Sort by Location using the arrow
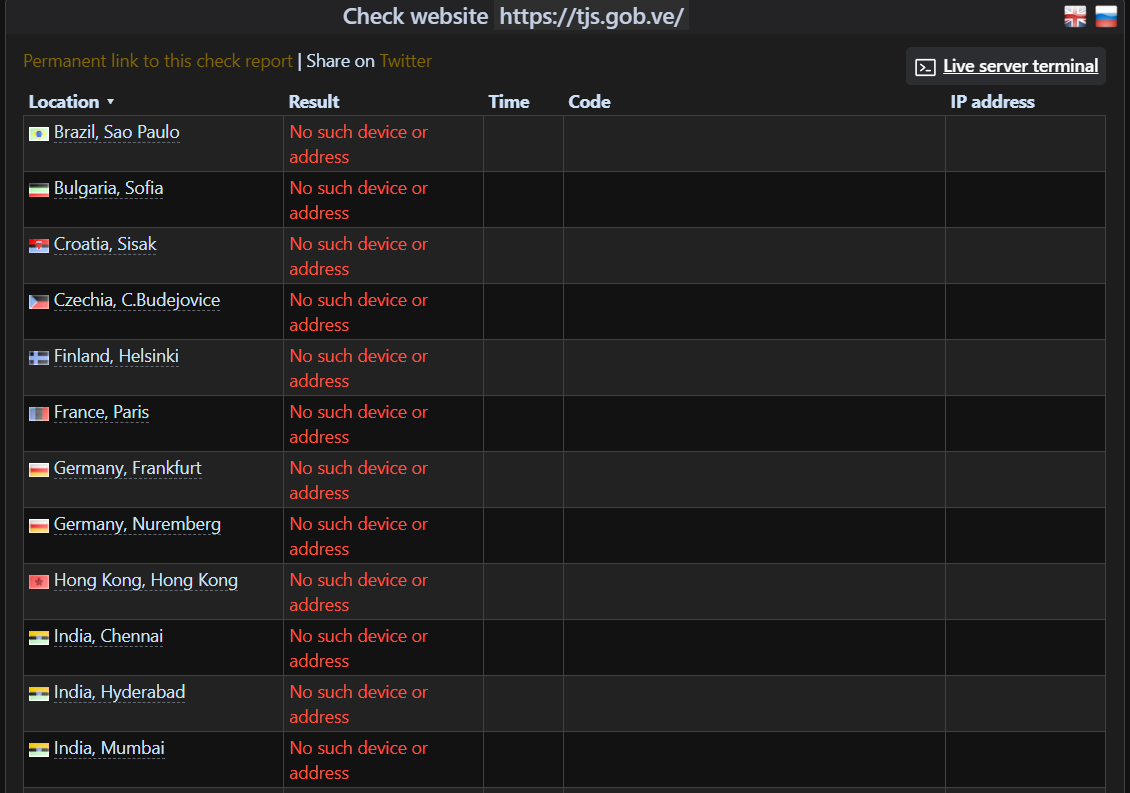1130x793 pixels. tap(110, 102)
